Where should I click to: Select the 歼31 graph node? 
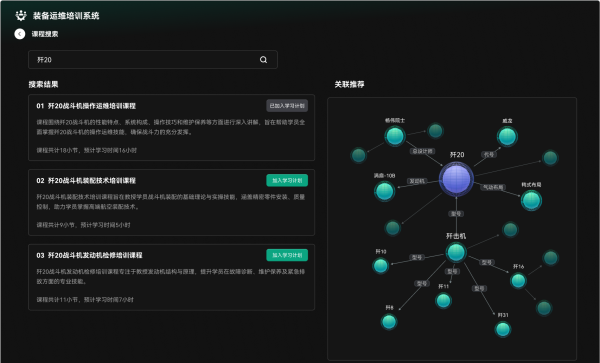[x=503, y=329]
